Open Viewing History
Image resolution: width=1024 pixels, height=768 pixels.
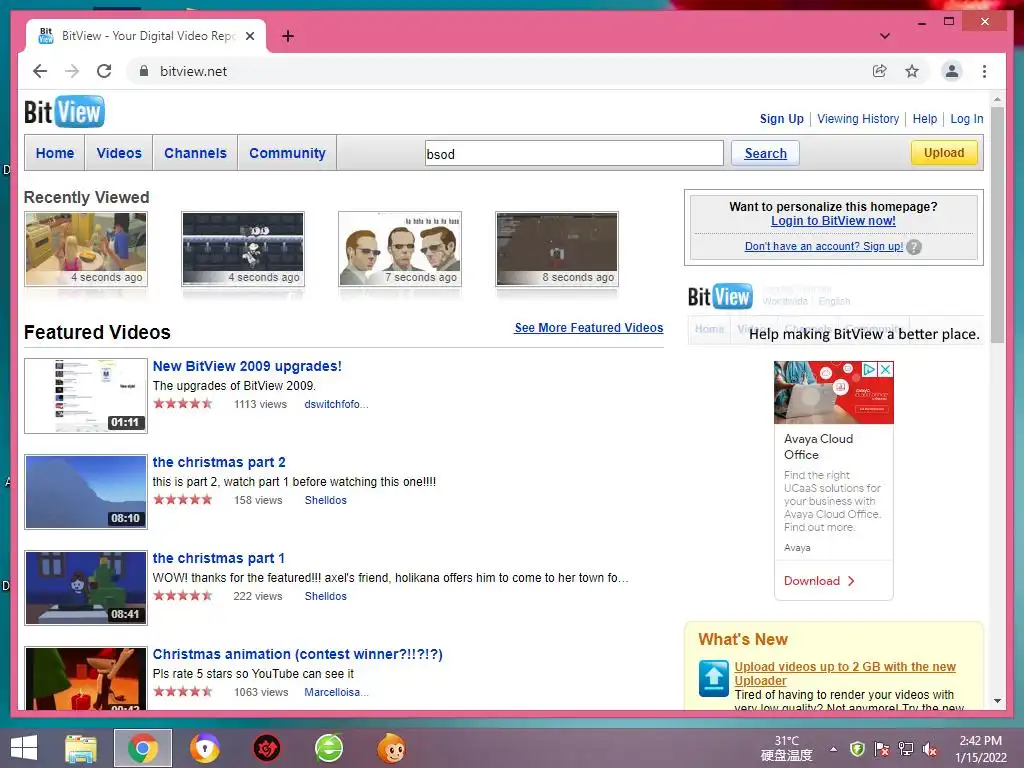pos(858,119)
